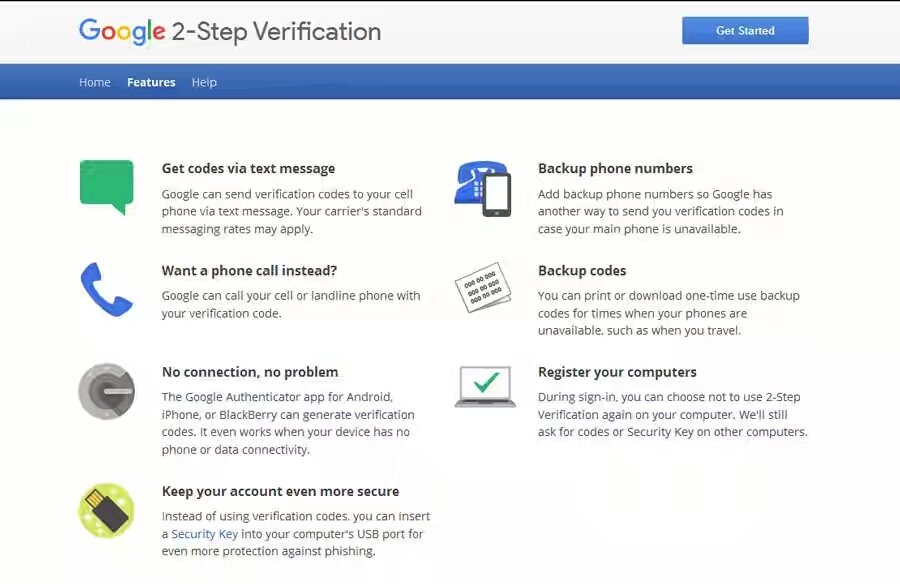Click the 'Want a phone call instead?' heading
Image resolution: width=900 pixels, height=584 pixels.
point(249,270)
